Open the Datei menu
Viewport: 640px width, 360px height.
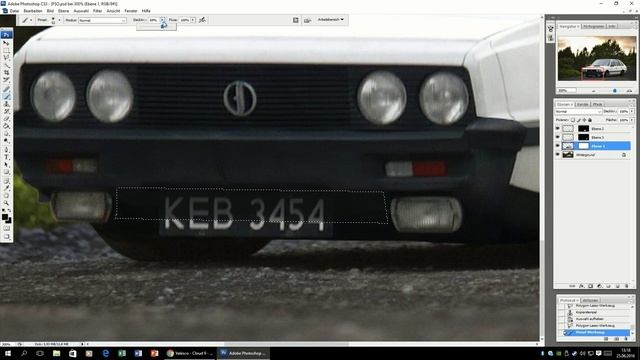(14, 11)
